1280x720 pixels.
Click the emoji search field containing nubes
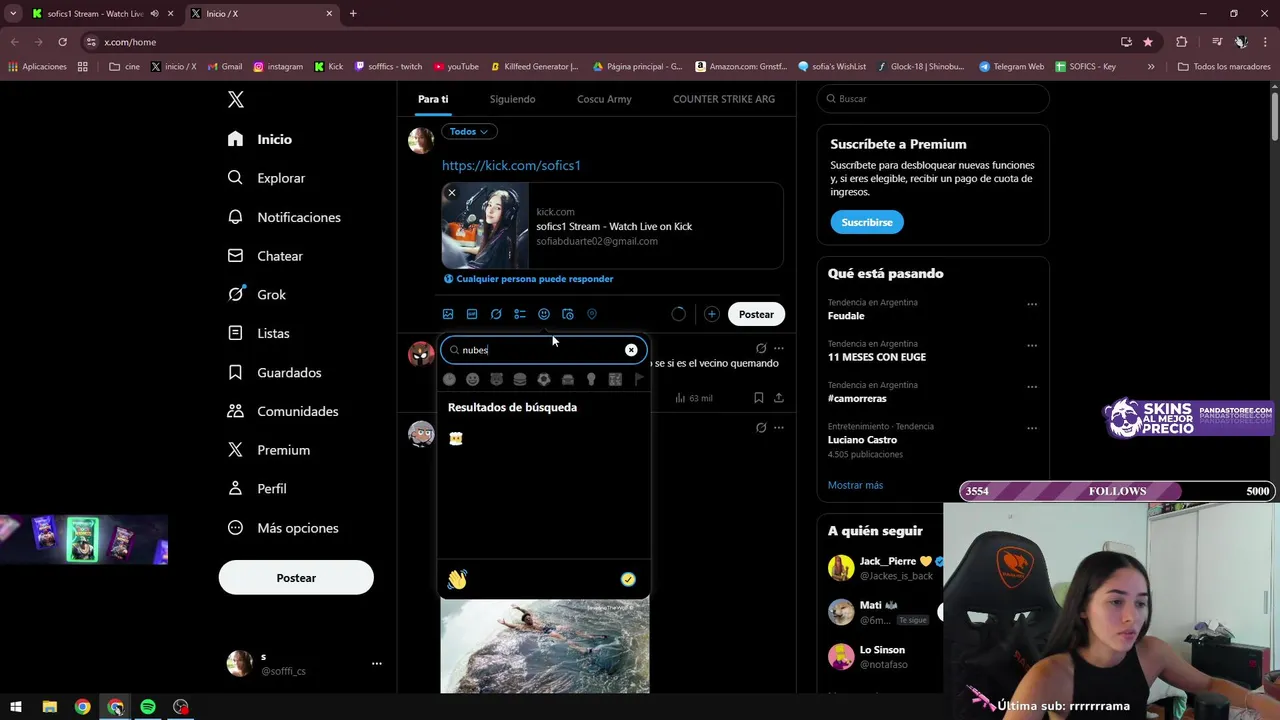coord(544,350)
